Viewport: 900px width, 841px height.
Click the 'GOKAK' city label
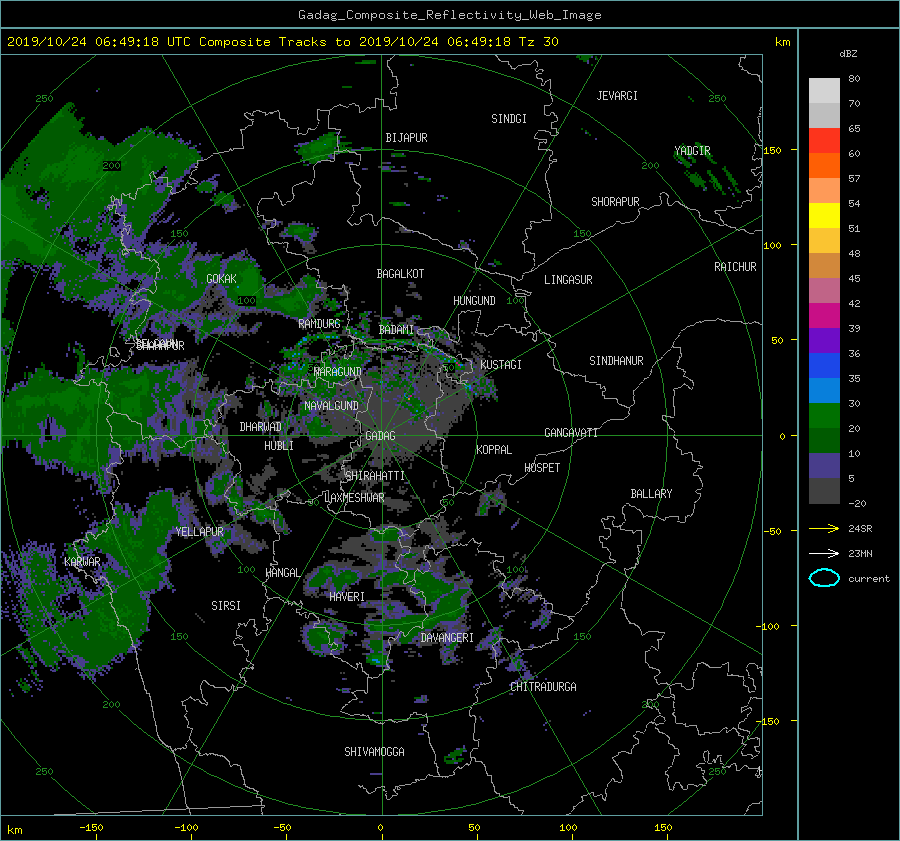pos(222,279)
